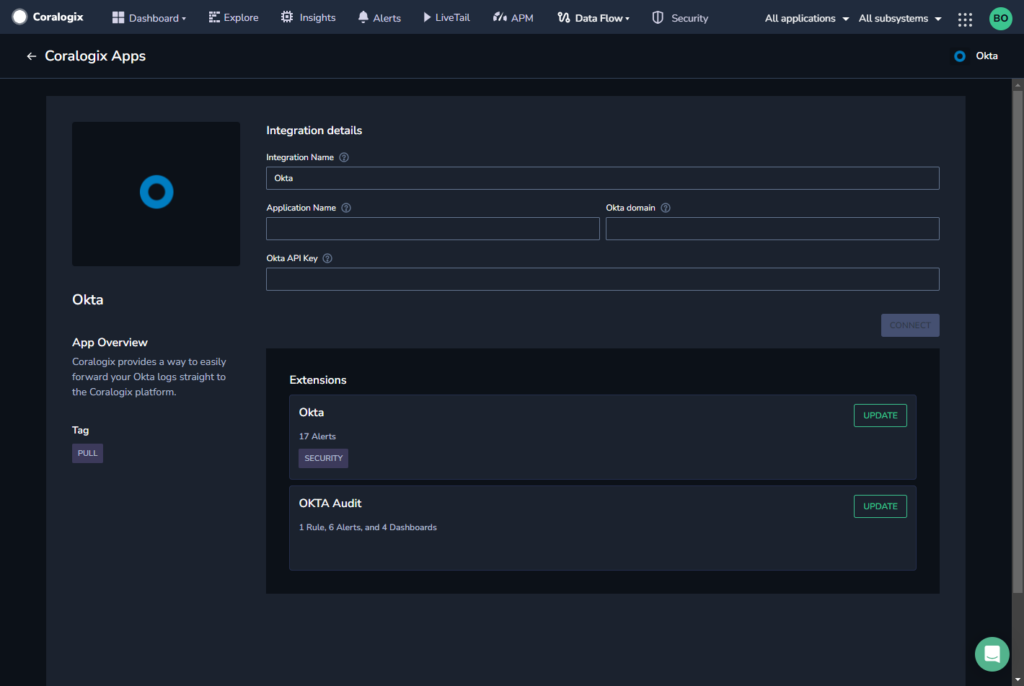
Task: Show help for Integration Name
Action: [344, 157]
